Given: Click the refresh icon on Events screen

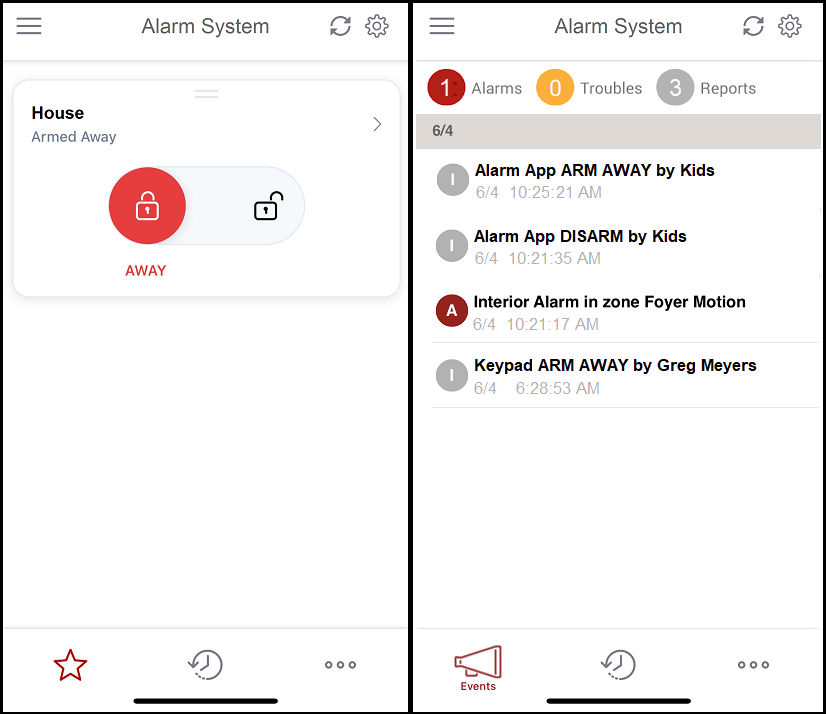Looking at the screenshot, I should pyautogui.click(x=754, y=27).
